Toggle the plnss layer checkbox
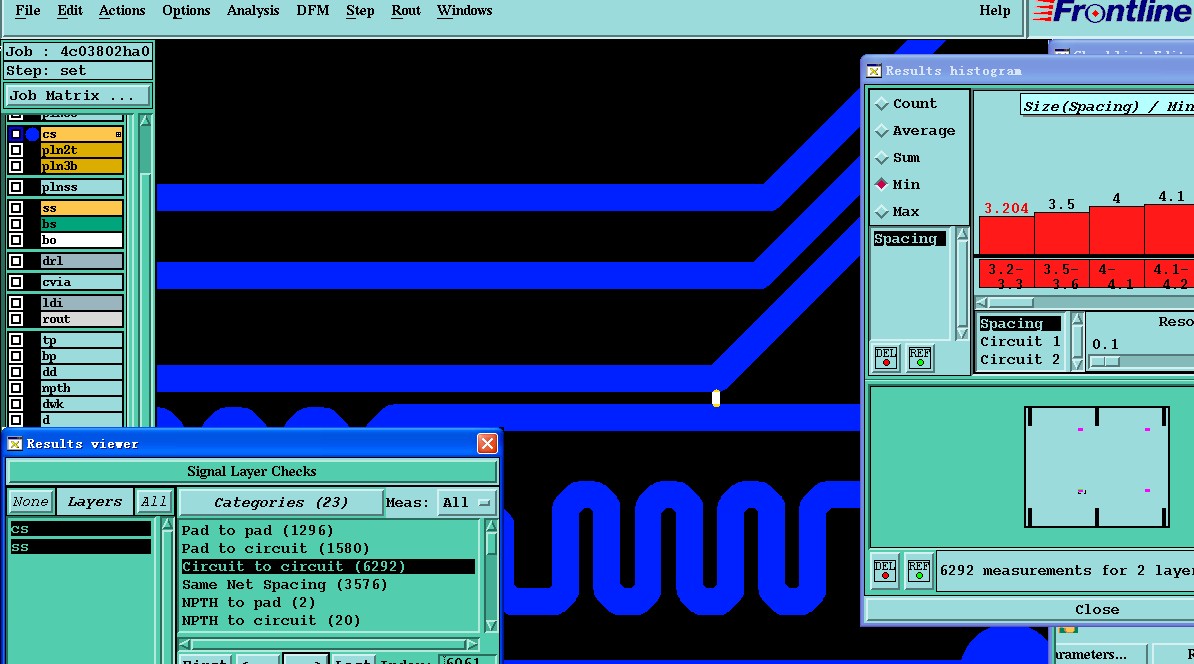 pyautogui.click(x=15, y=187)
